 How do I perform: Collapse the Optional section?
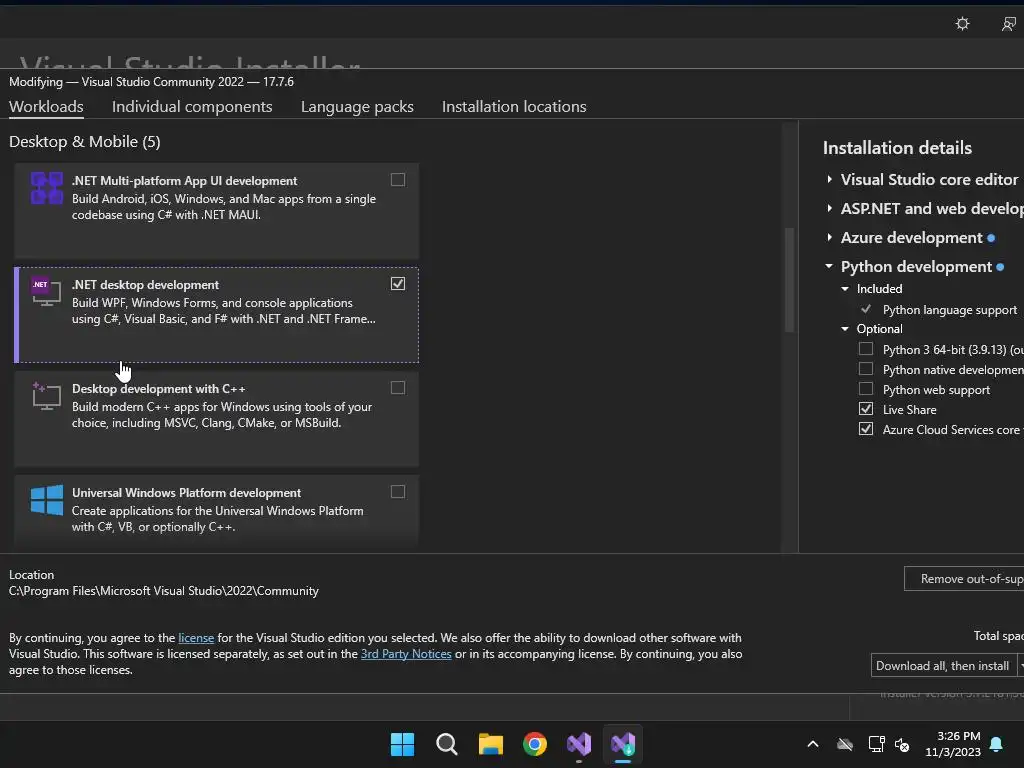[x=845, y=329]
